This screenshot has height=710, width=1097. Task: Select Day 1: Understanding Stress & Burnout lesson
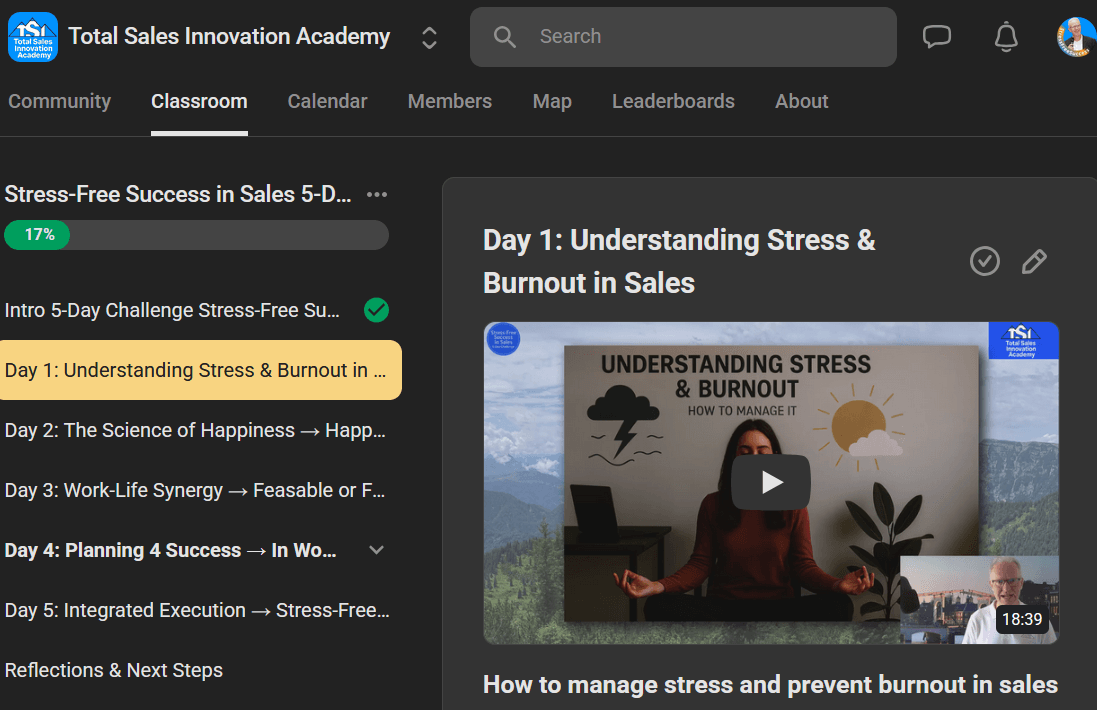201,370
